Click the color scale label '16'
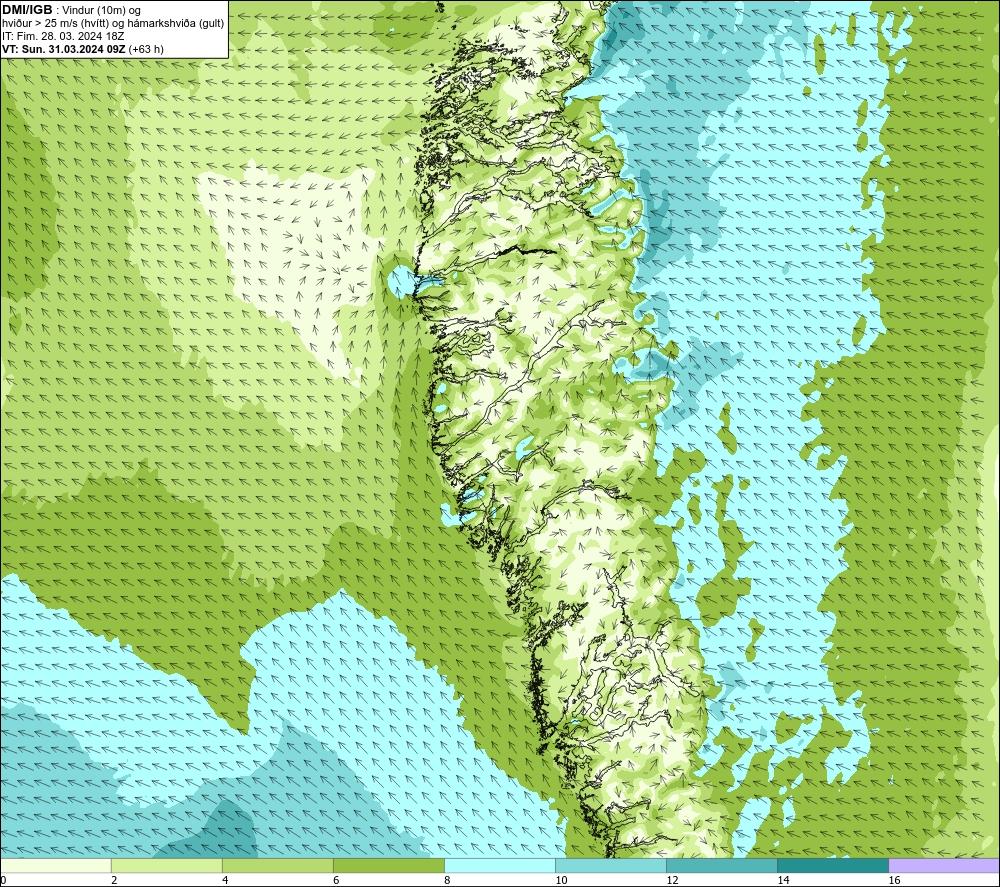This screenshot has height=887, width=1000. click(x=894, y=881)
